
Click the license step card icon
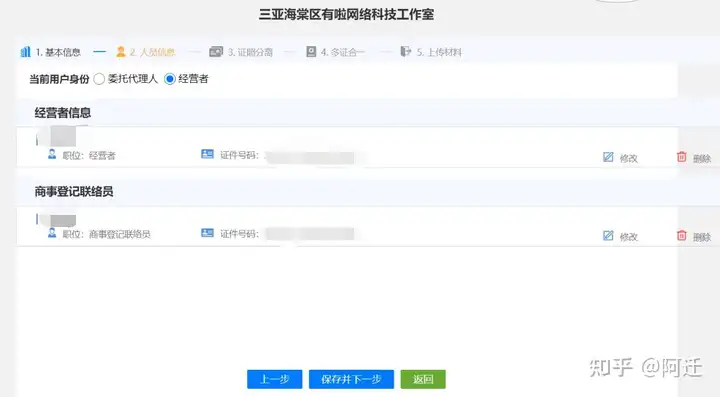216,51
